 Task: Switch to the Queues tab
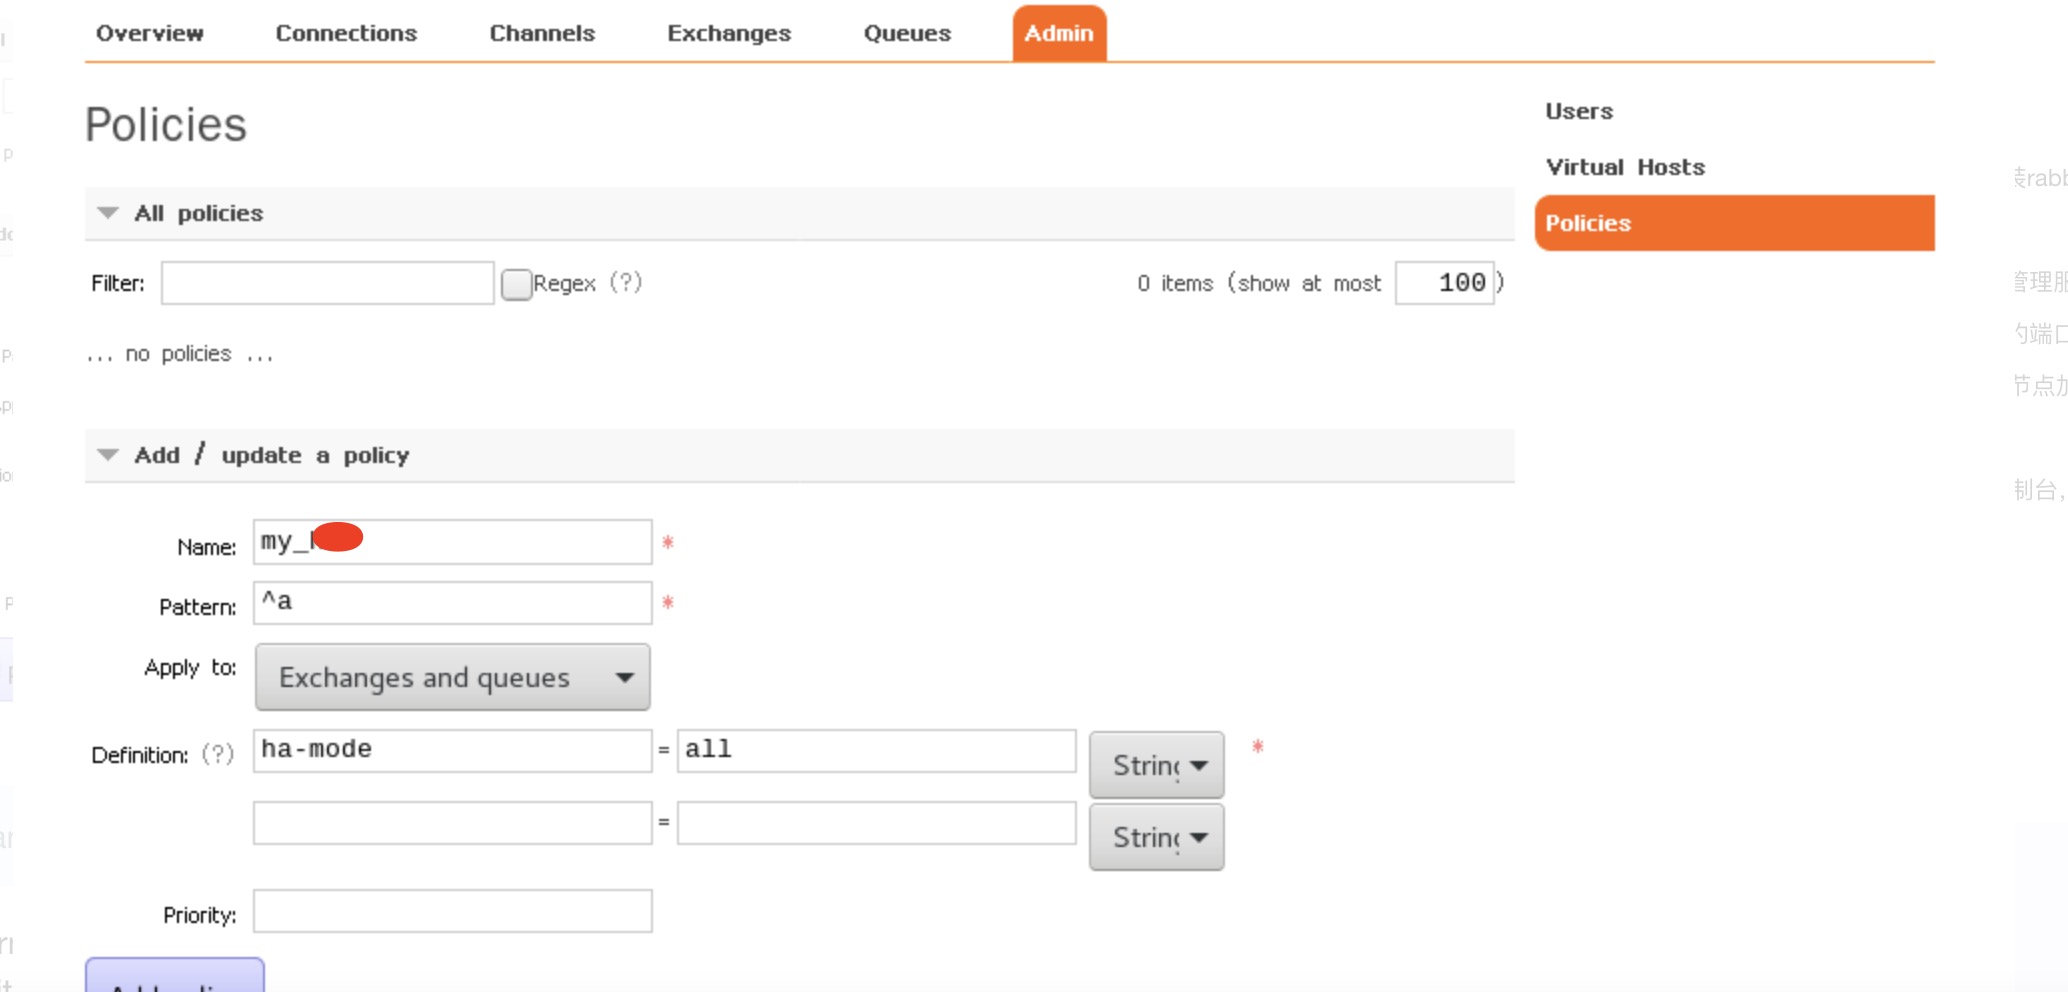[x=906, y=33]
